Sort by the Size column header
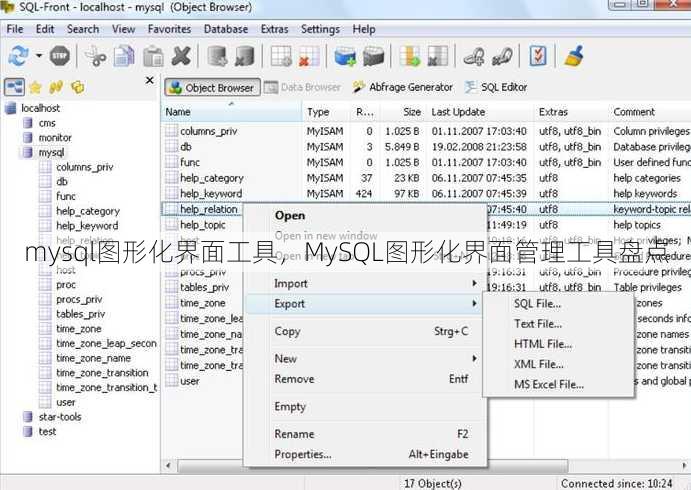691x490 pixels. coord(402,112)
